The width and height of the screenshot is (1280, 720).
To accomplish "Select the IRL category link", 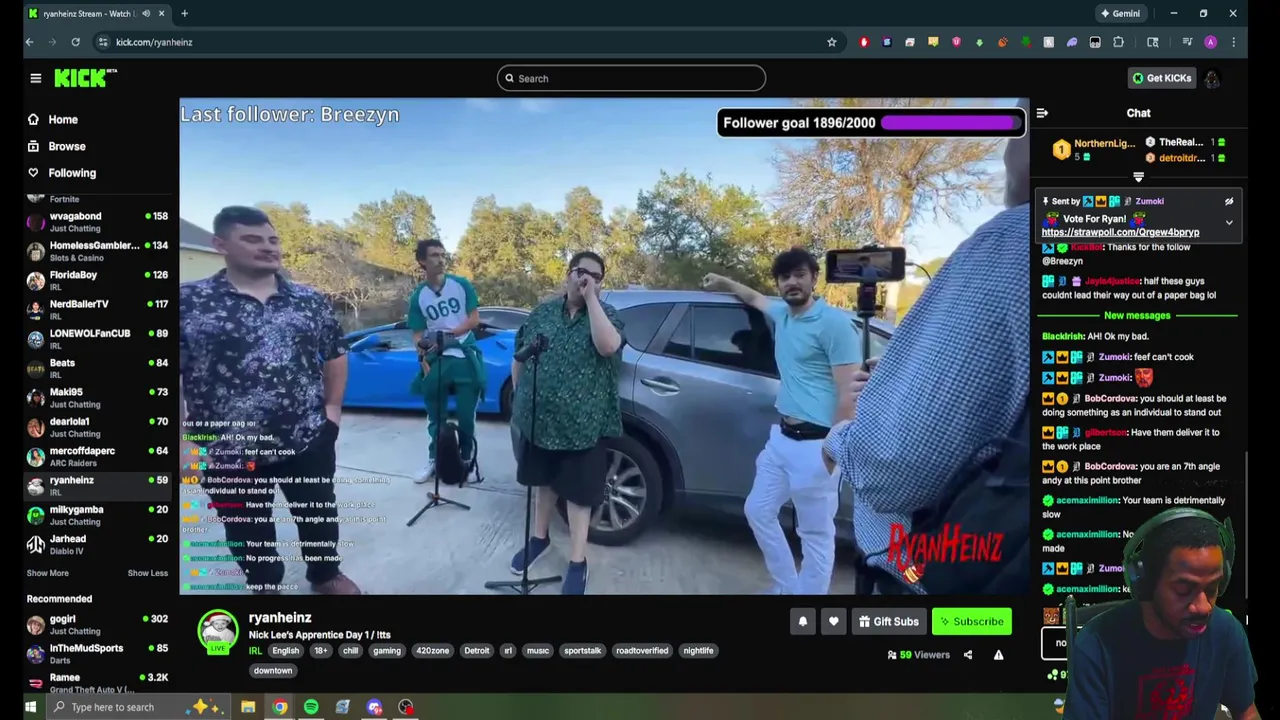I will pos(255,651).
